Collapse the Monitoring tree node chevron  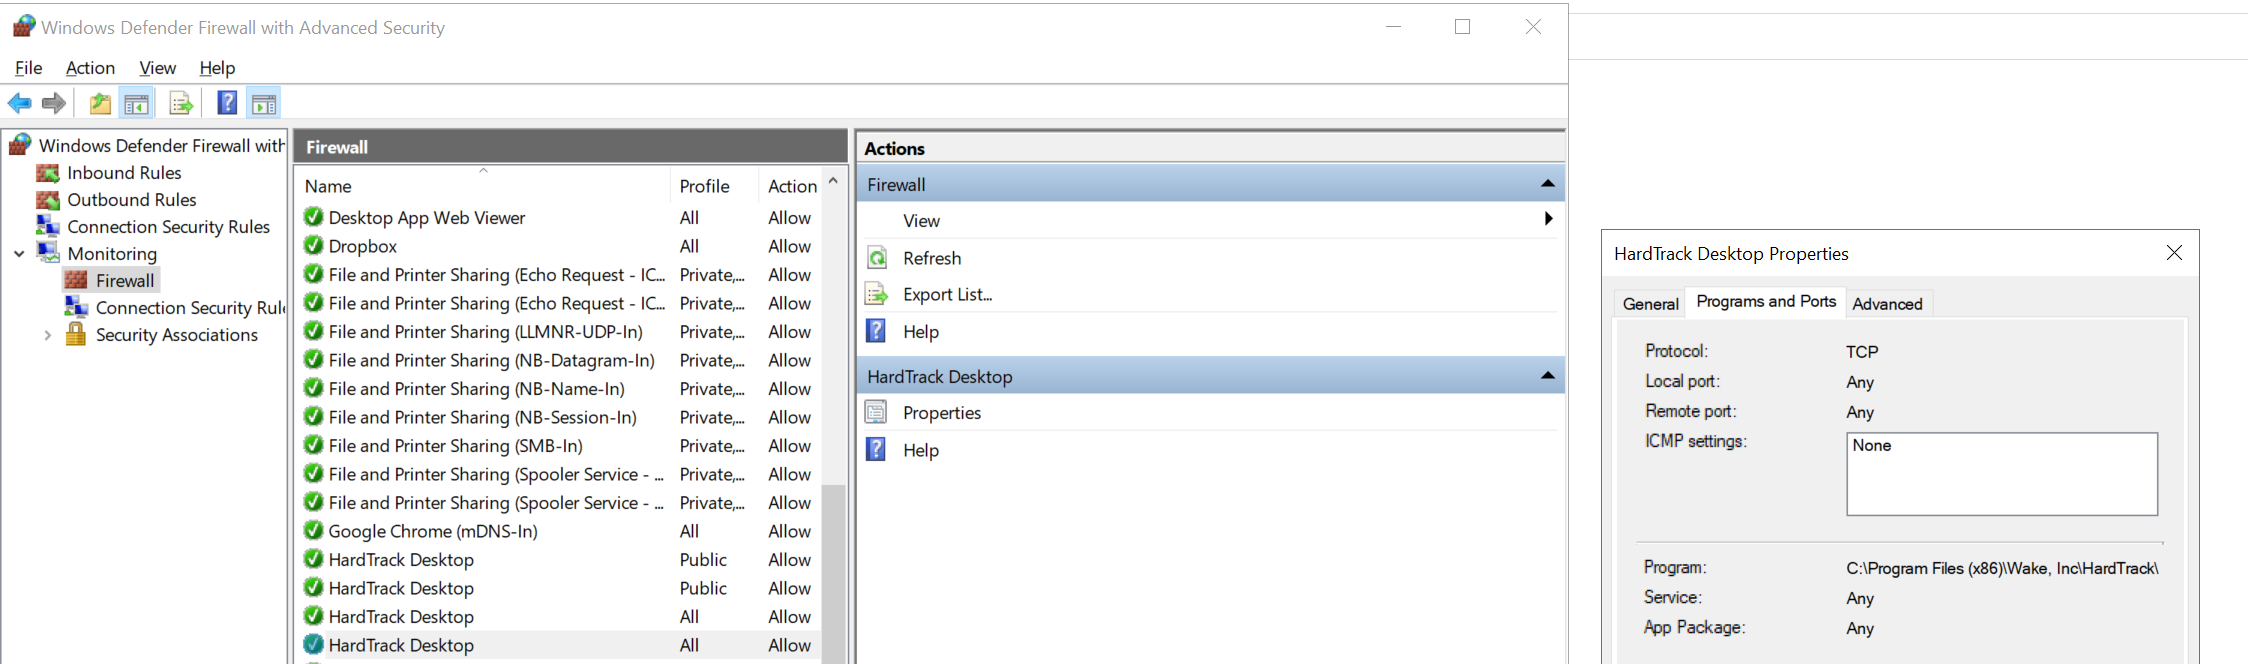click(19, 254)
